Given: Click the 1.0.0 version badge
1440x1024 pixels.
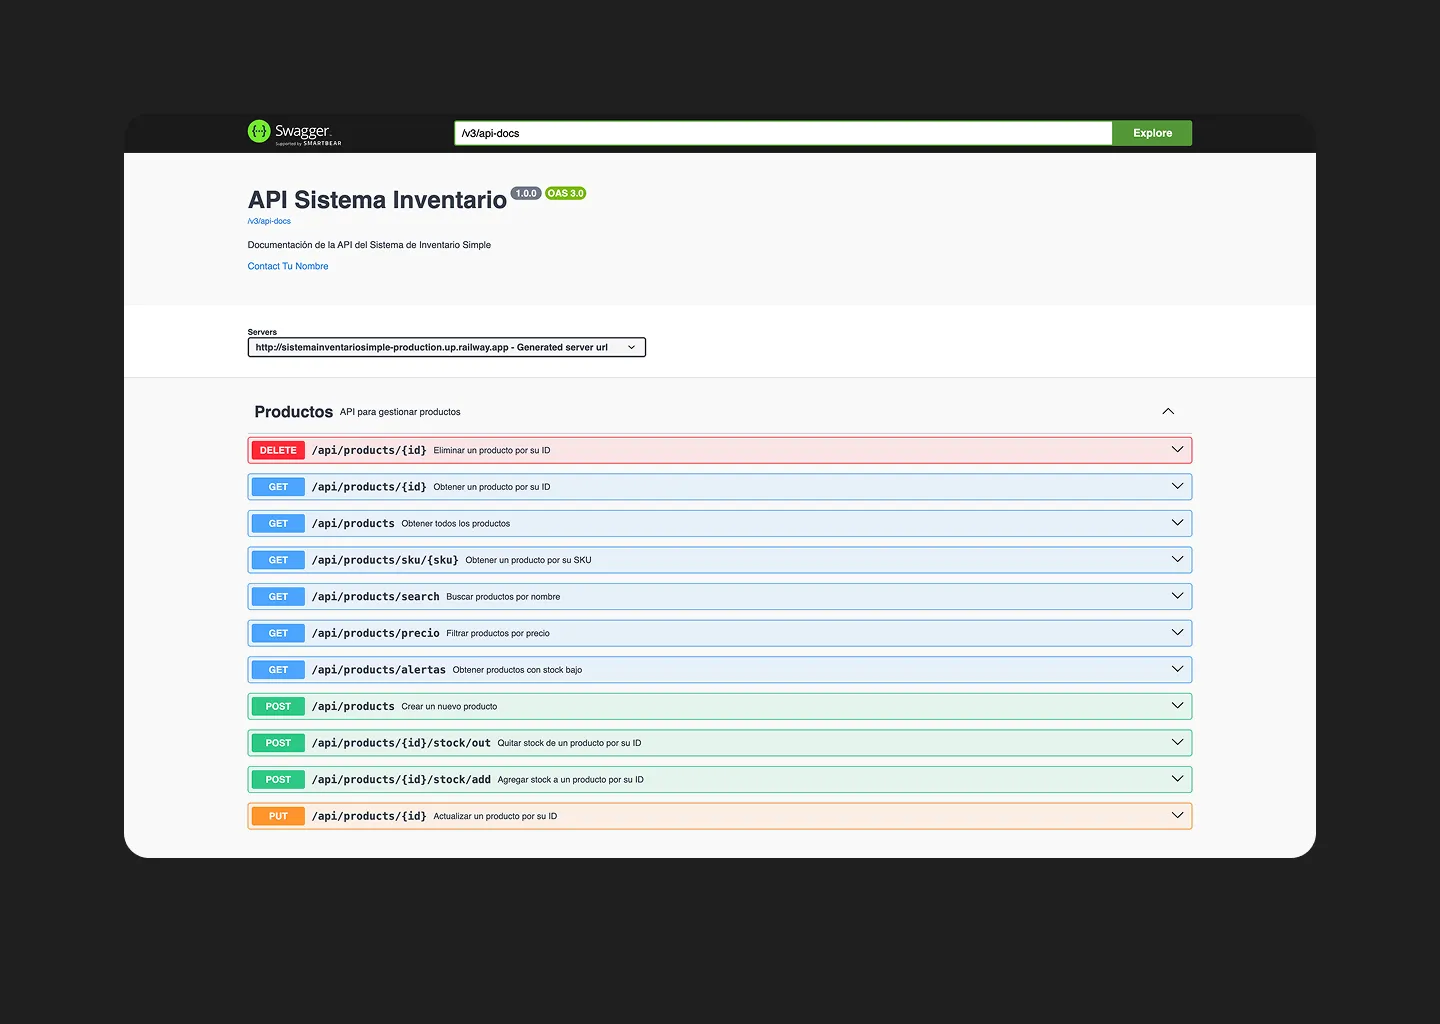Looking at the screenshot, I should [526, 193].
